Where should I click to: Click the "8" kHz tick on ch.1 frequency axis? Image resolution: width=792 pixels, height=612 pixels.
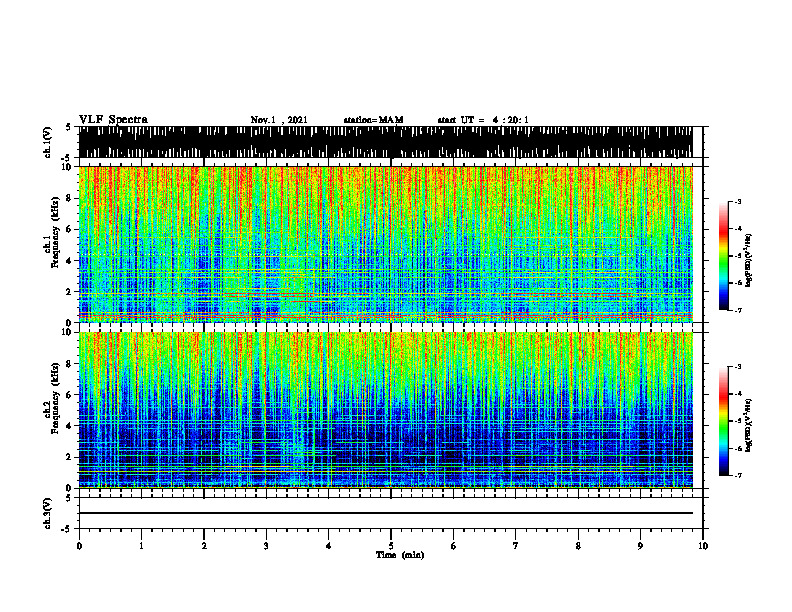point(69,198)
